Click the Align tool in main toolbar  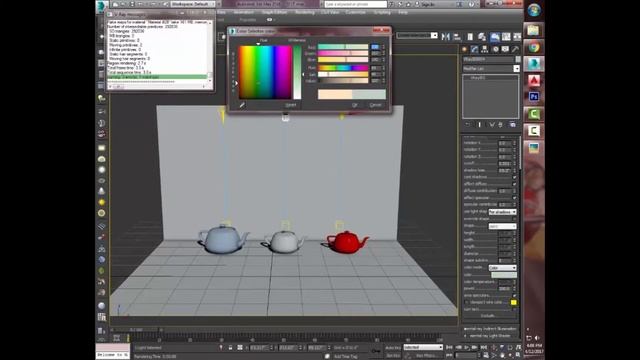click(457, 37)
